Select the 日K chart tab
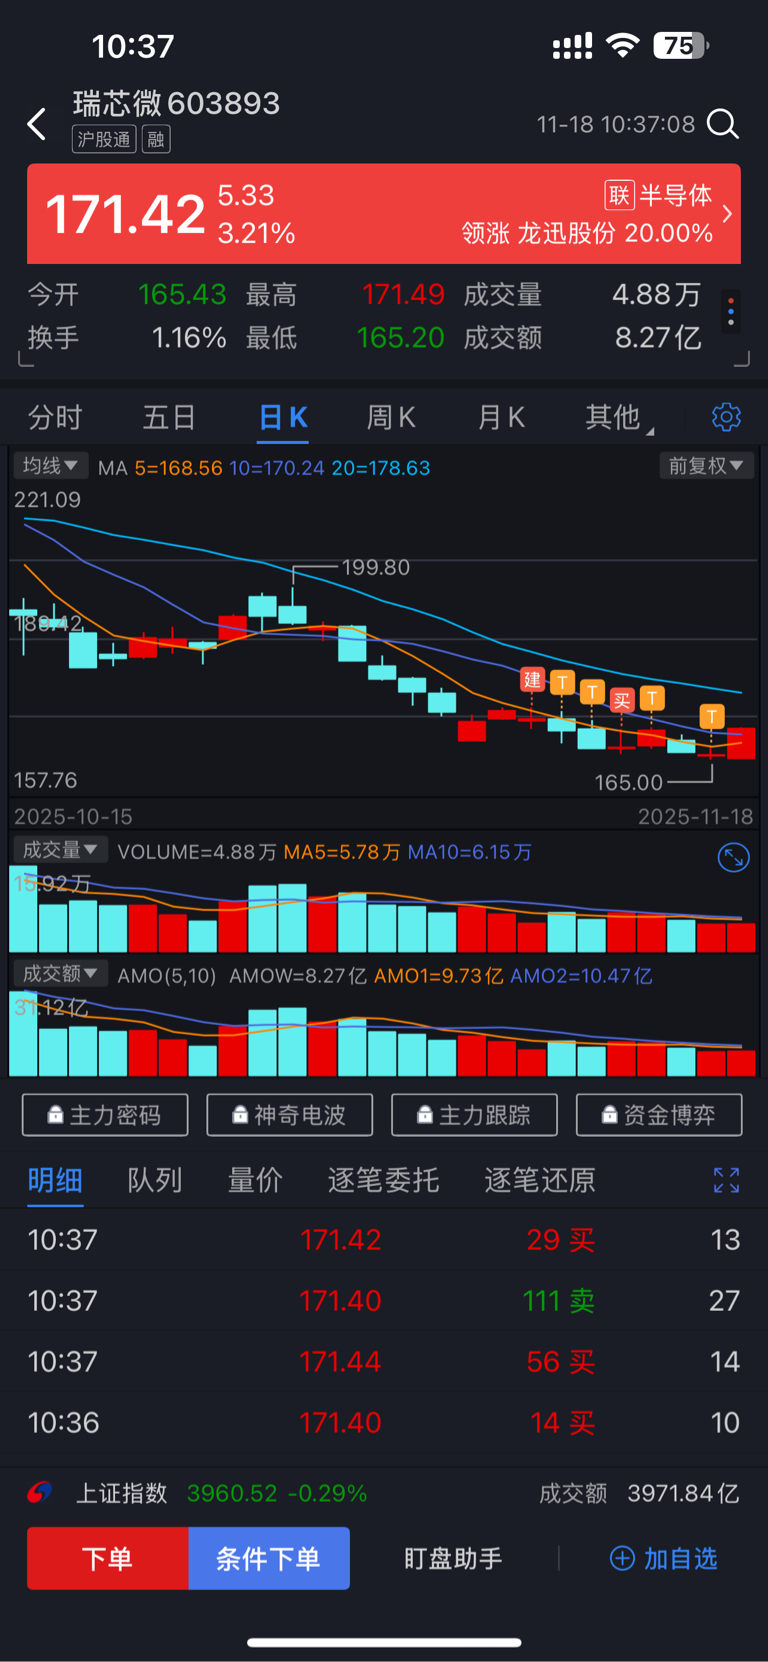 (x=283, y=417)
